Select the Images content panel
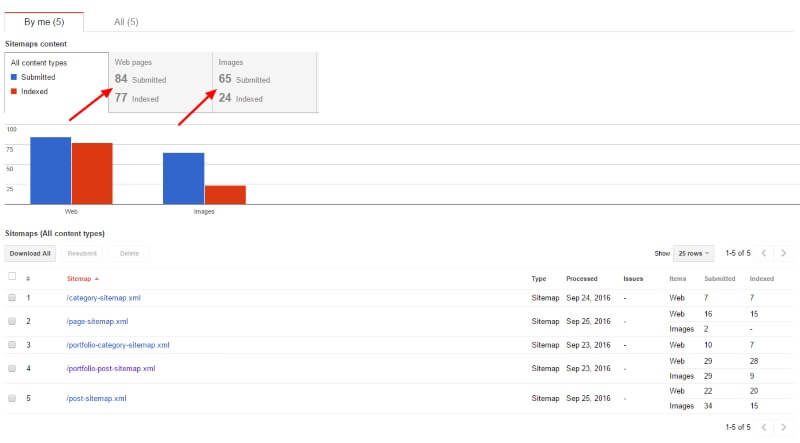 point(265,82)
